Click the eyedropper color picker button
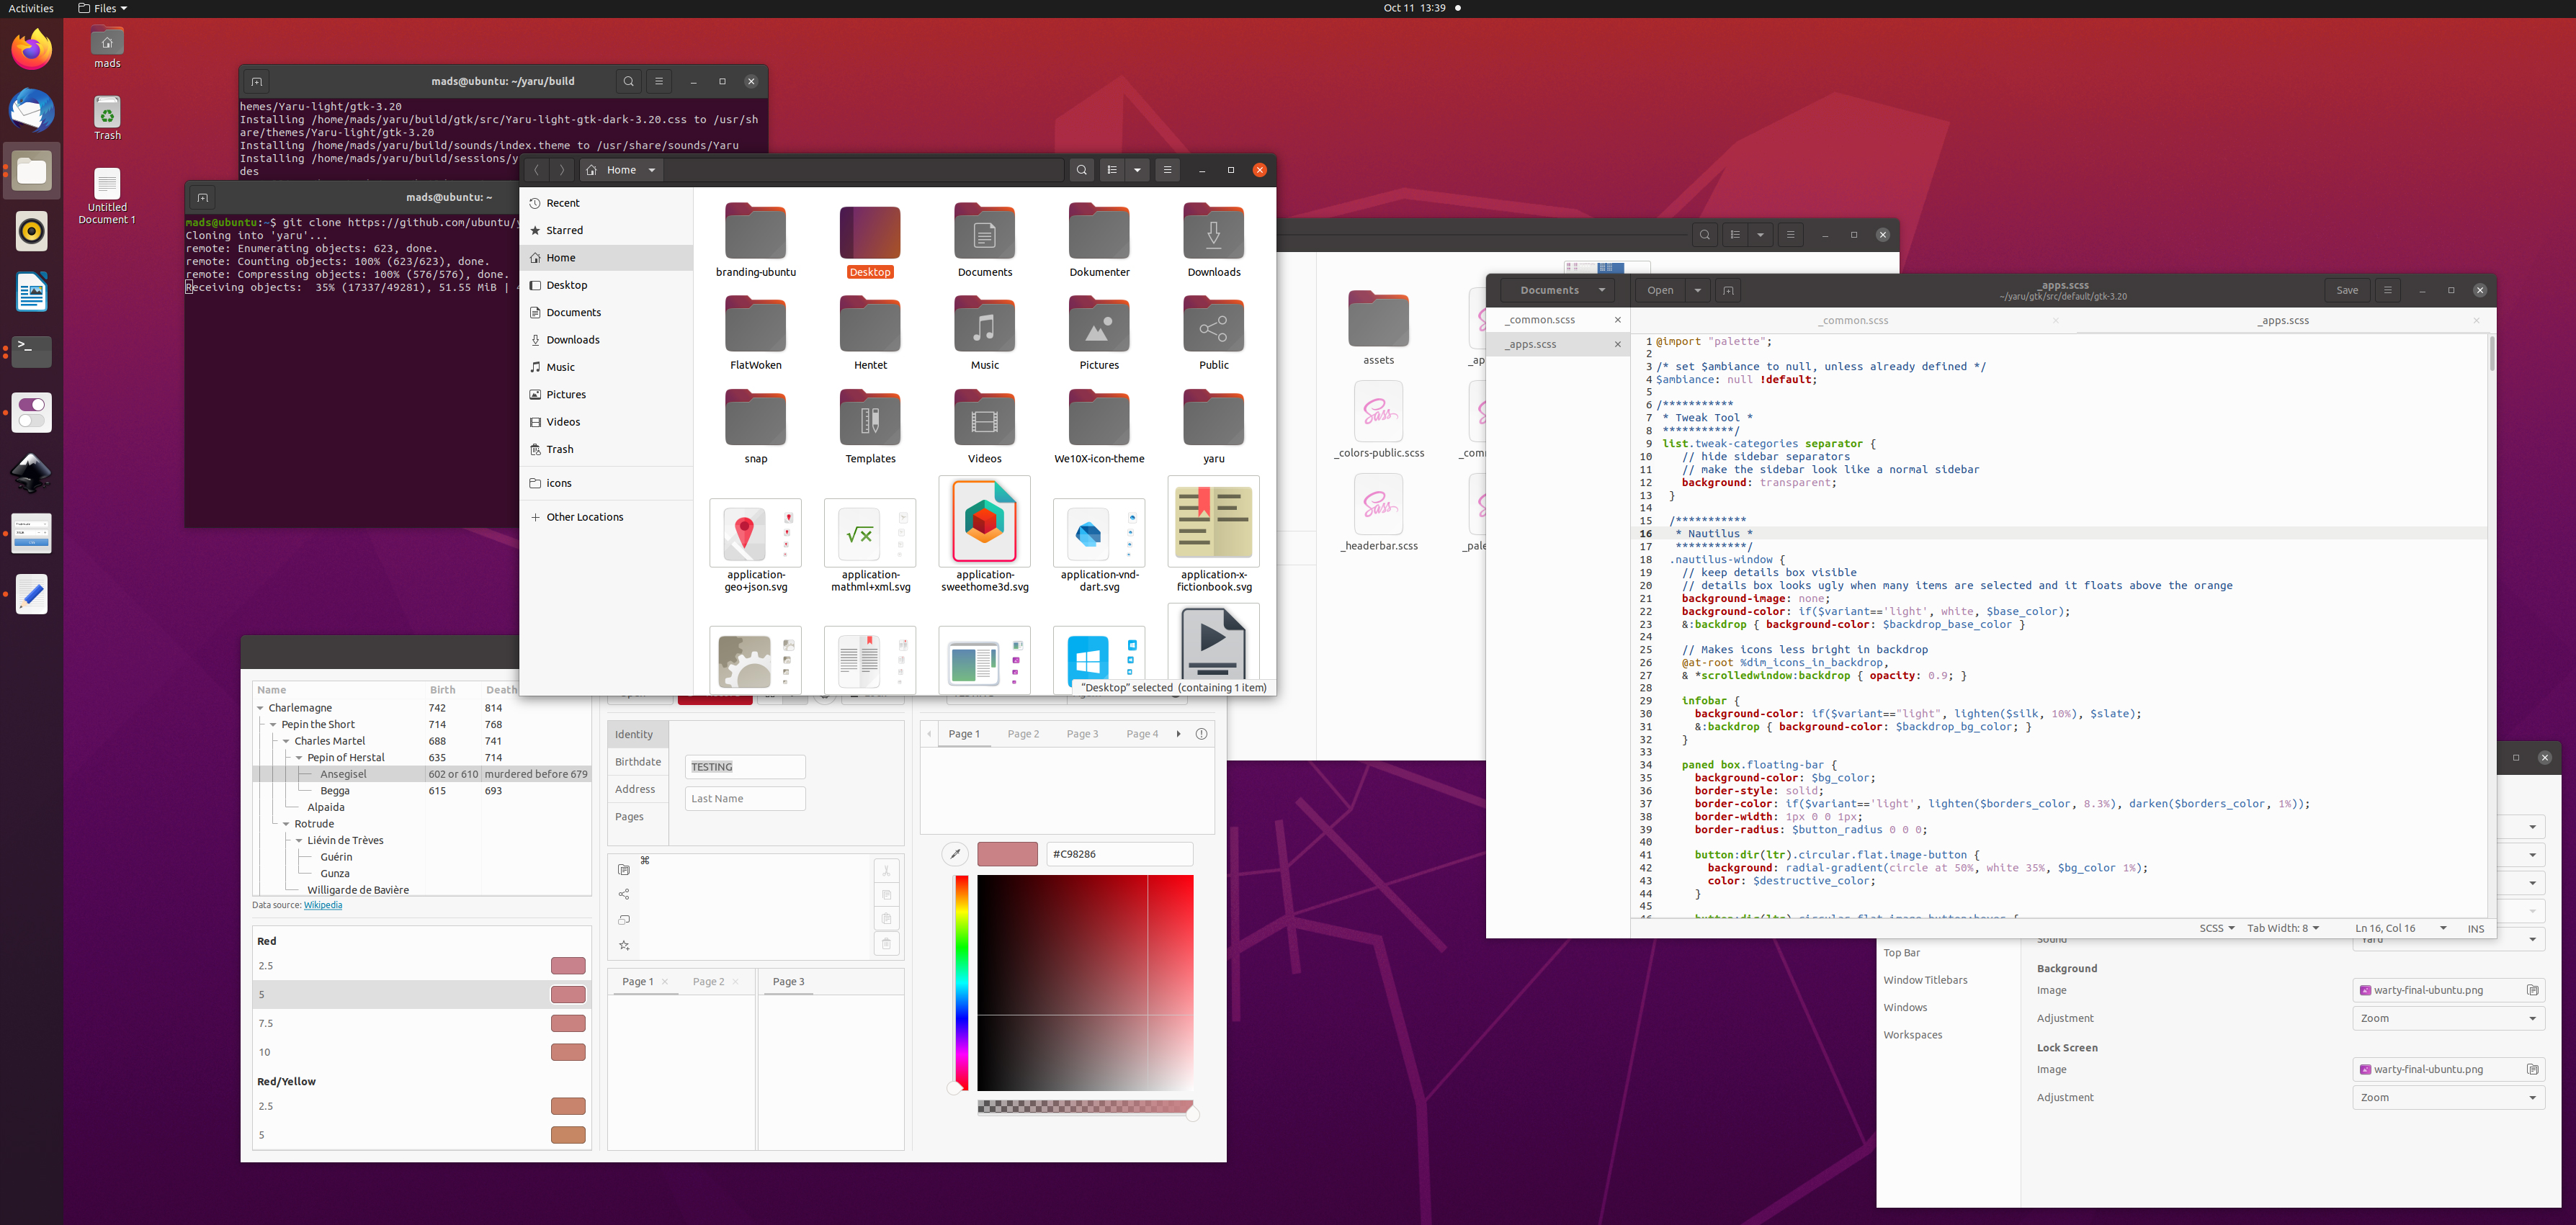Viewport: 2576px width, 1225px height. point(955,854)
